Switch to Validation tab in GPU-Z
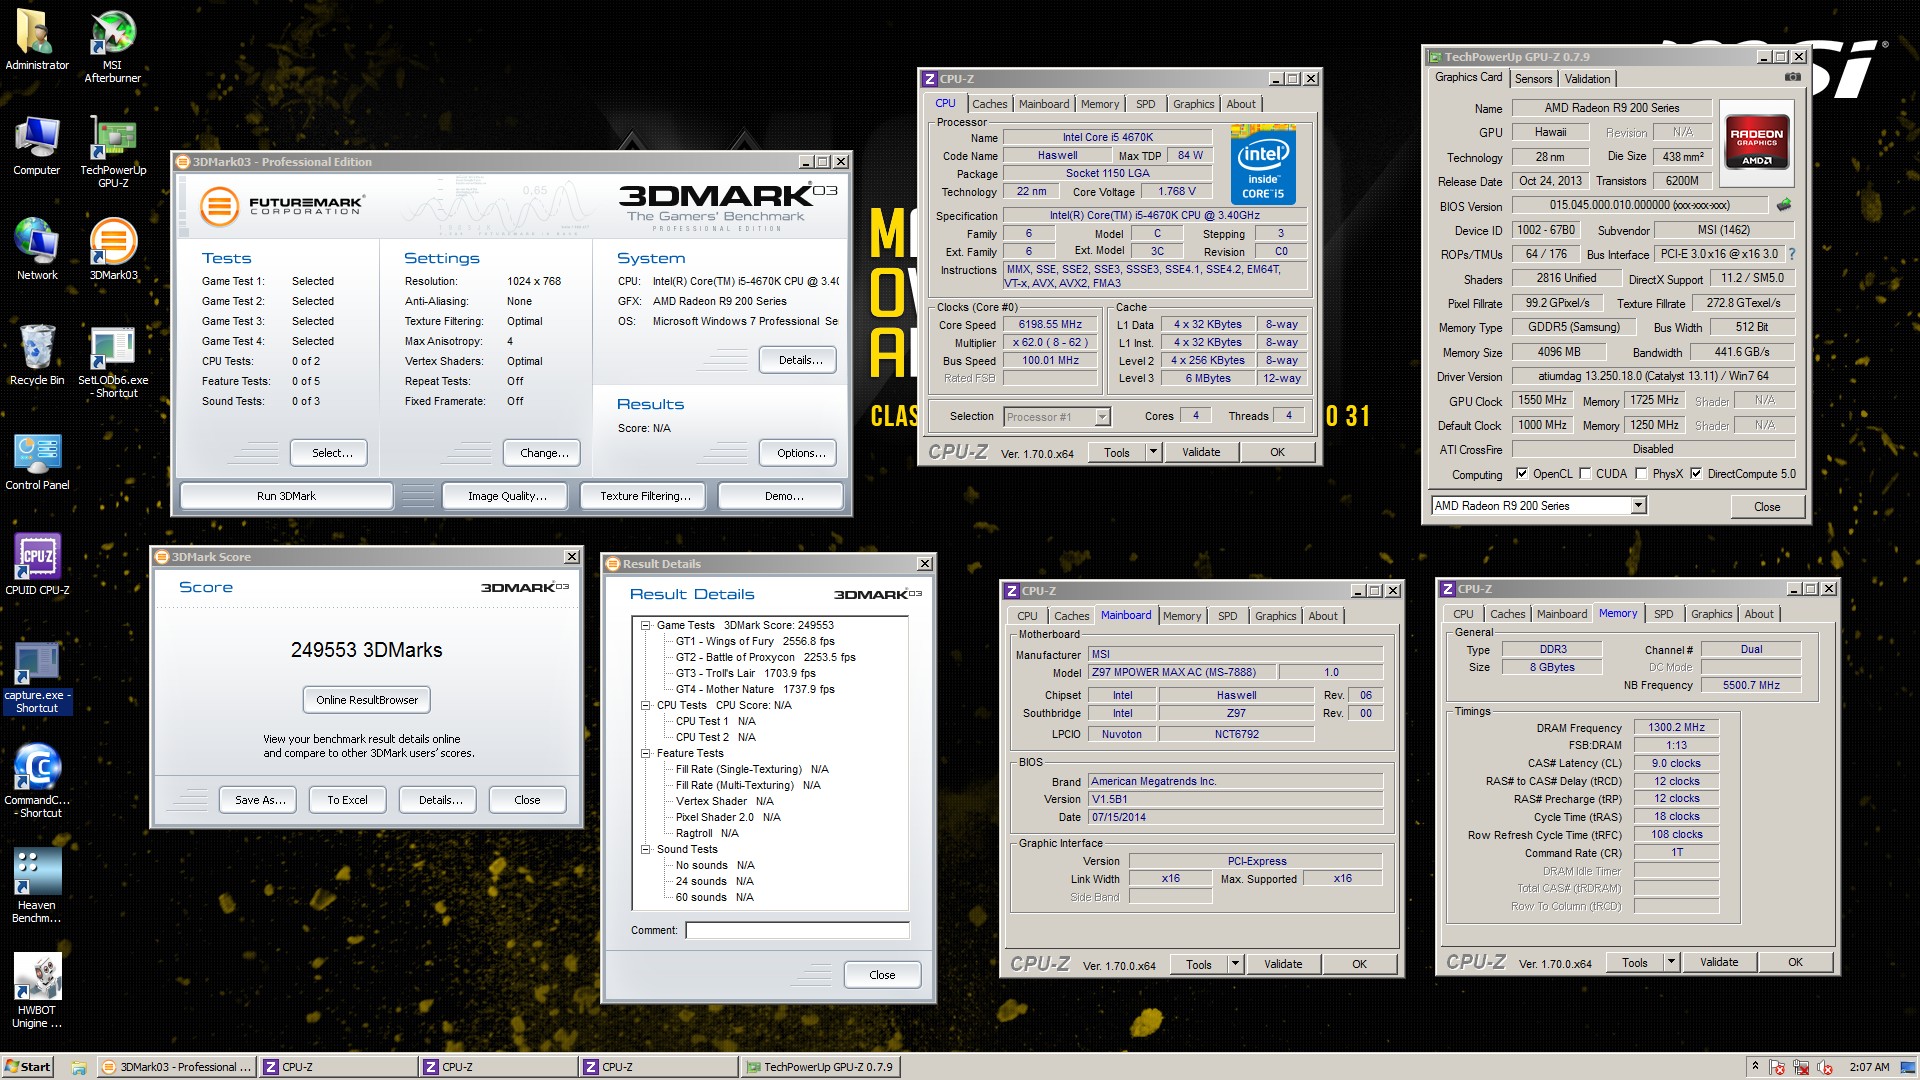1920x1080 pixels. click(x=1587, y=79)
